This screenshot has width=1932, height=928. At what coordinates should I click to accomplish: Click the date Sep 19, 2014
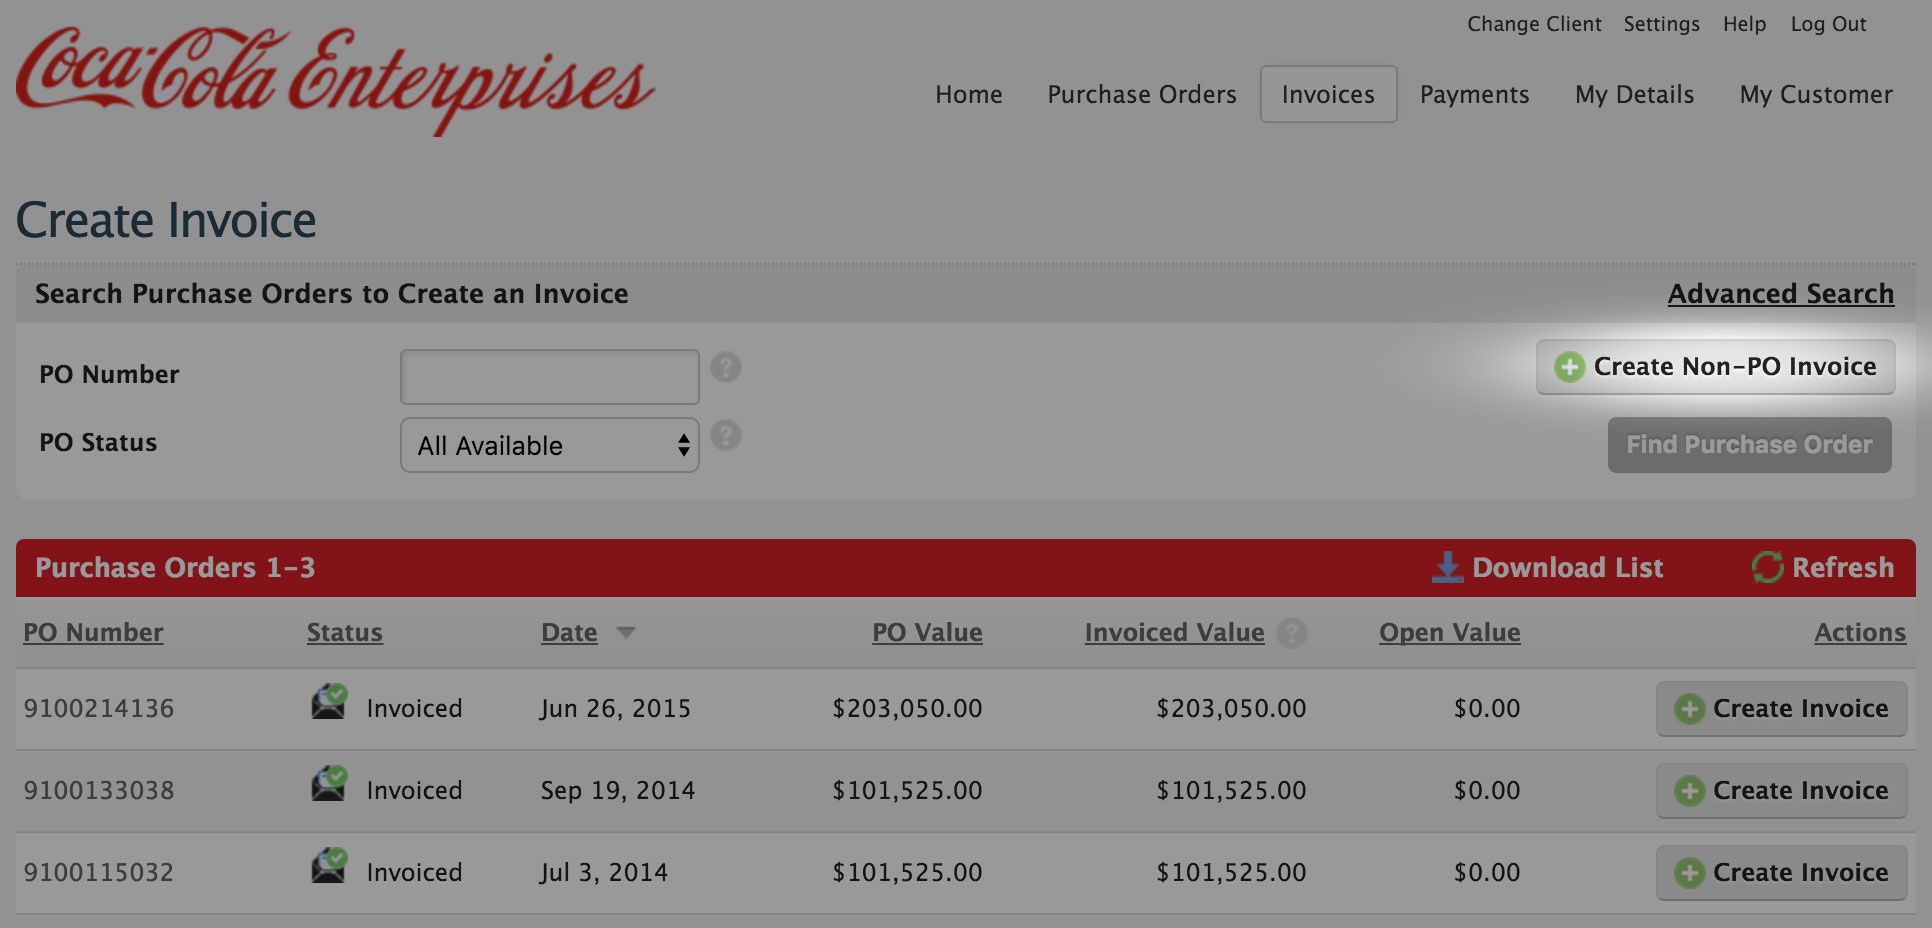click(618, 790)
